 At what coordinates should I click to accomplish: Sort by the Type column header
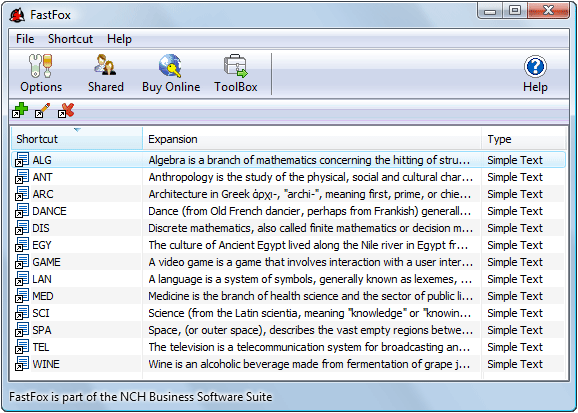(x=523, y=139)
